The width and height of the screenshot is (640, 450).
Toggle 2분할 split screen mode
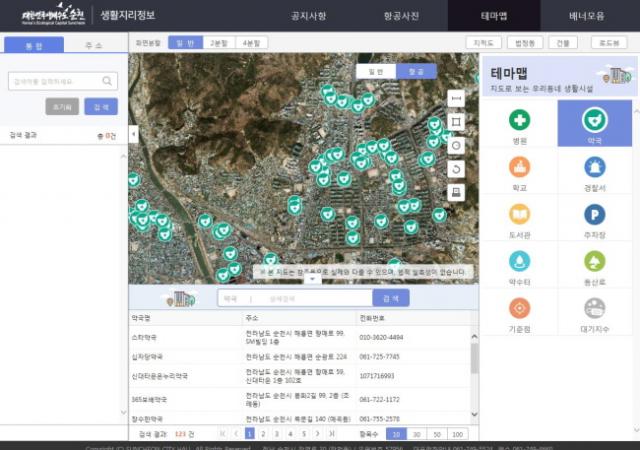[217, 44]
